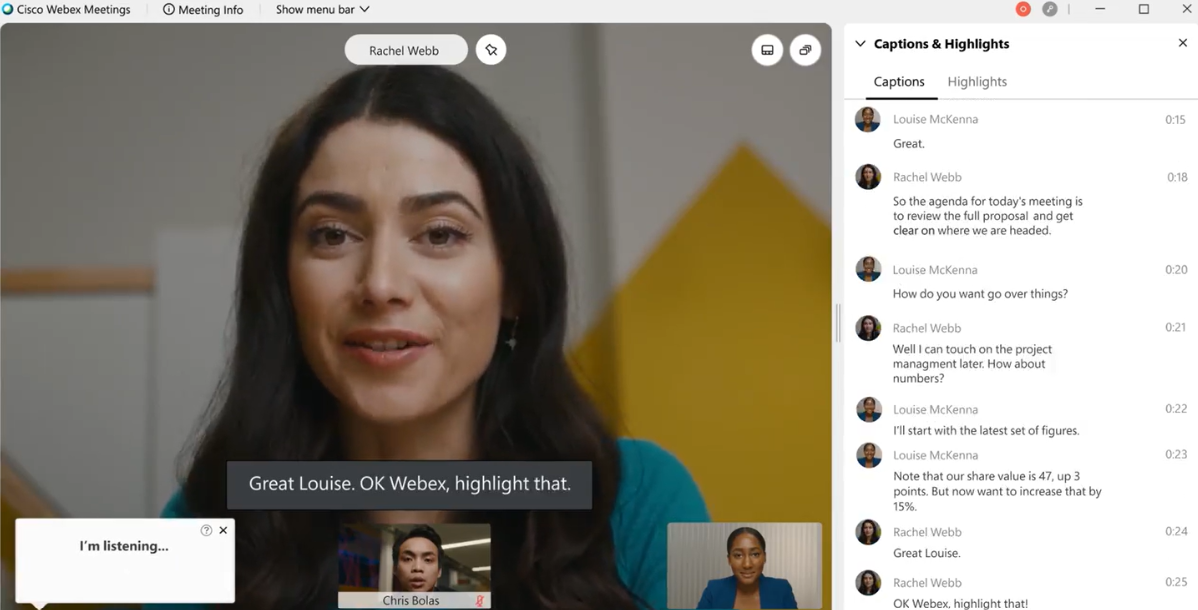
Task: Switch to the Highlights tab
Action: [x=976, y=81]
